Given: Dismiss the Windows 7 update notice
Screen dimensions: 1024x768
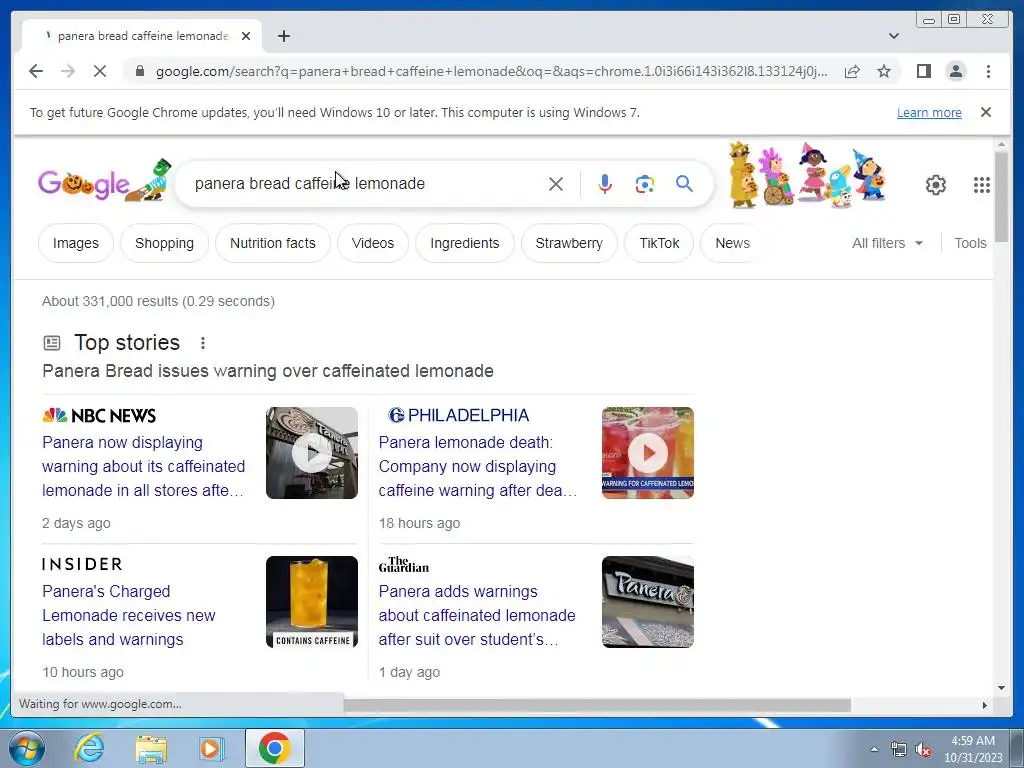Looking at the screenshot, I should coord(986,112).
